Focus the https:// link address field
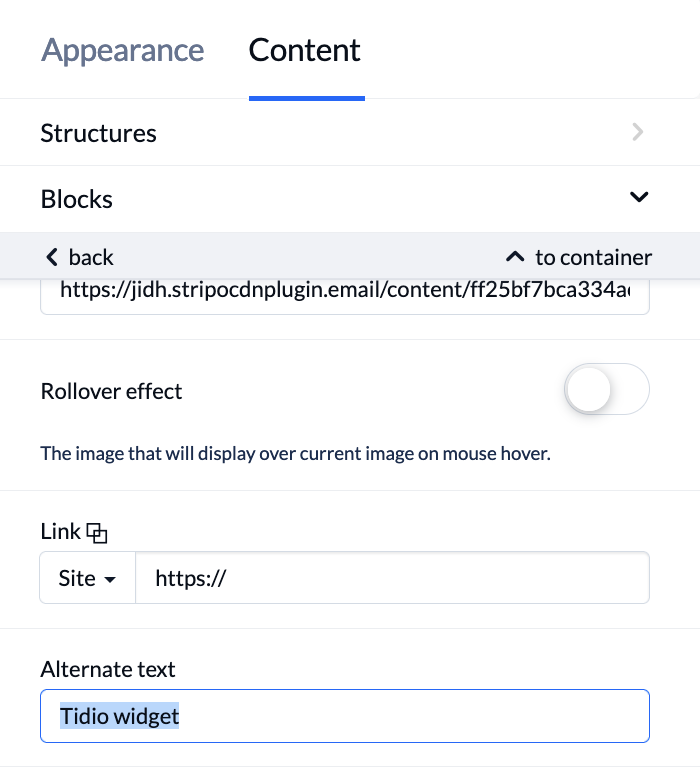This screenshot has height=770, width=700. 392,578
